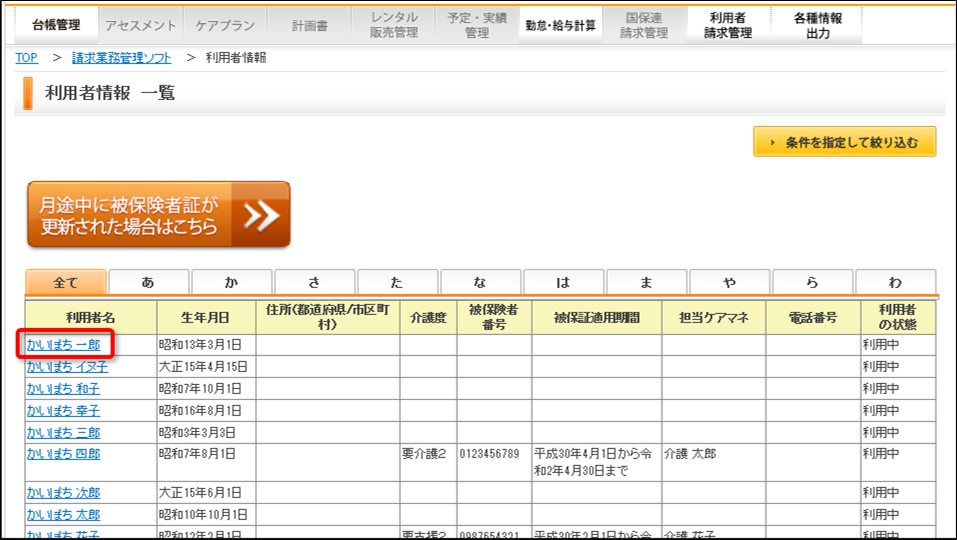
Task: Click birthdate 大正15年6月1日
Action: coord(200,493)
